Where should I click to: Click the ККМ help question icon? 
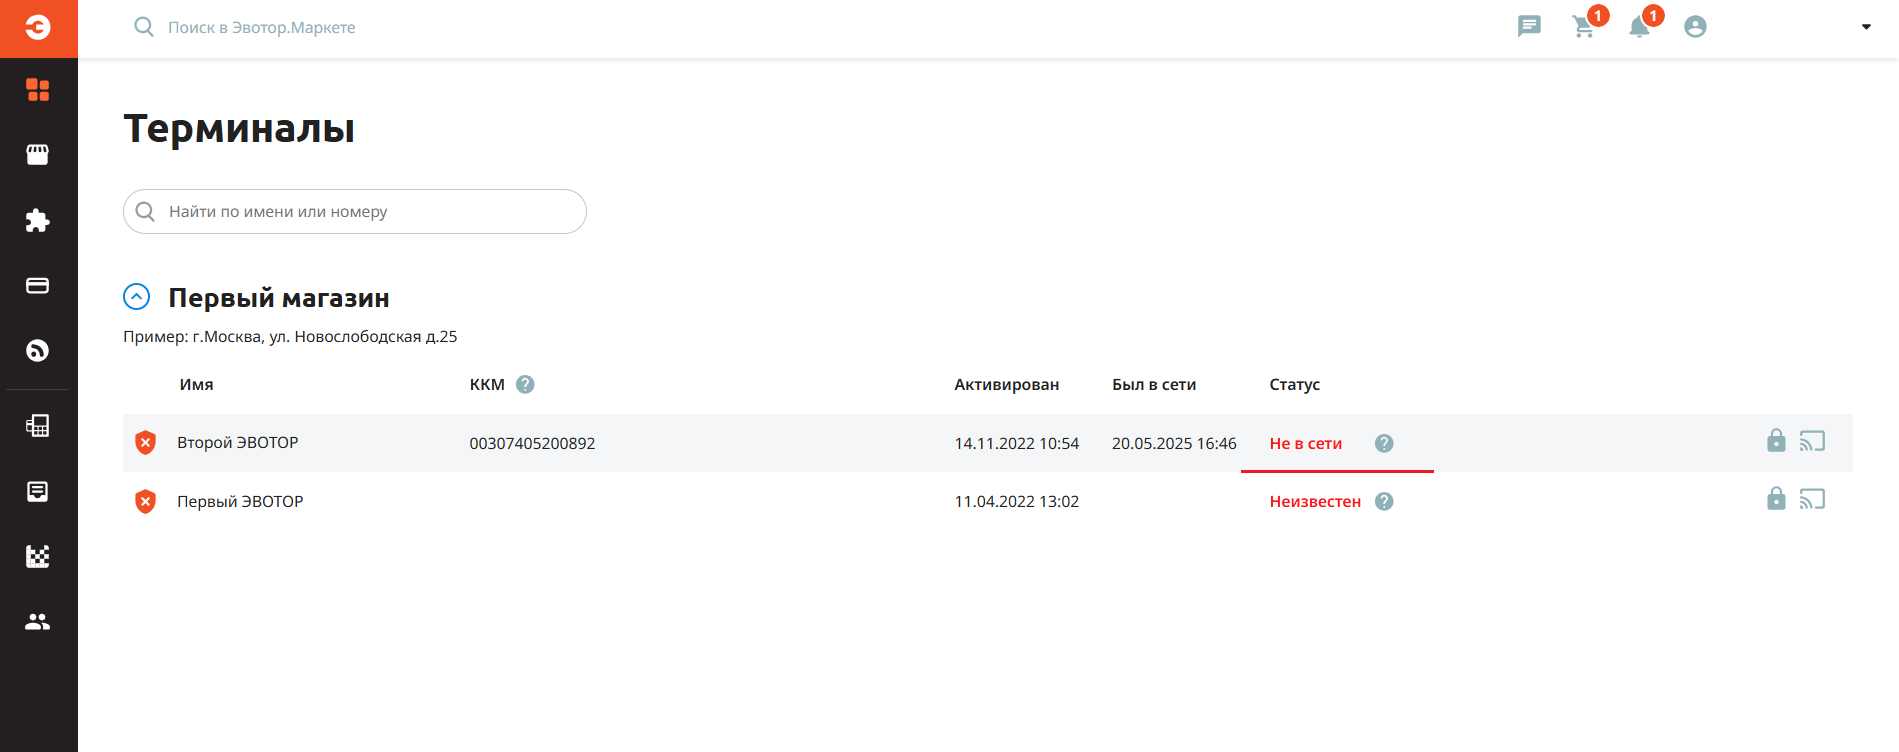(x=525, y=384)
